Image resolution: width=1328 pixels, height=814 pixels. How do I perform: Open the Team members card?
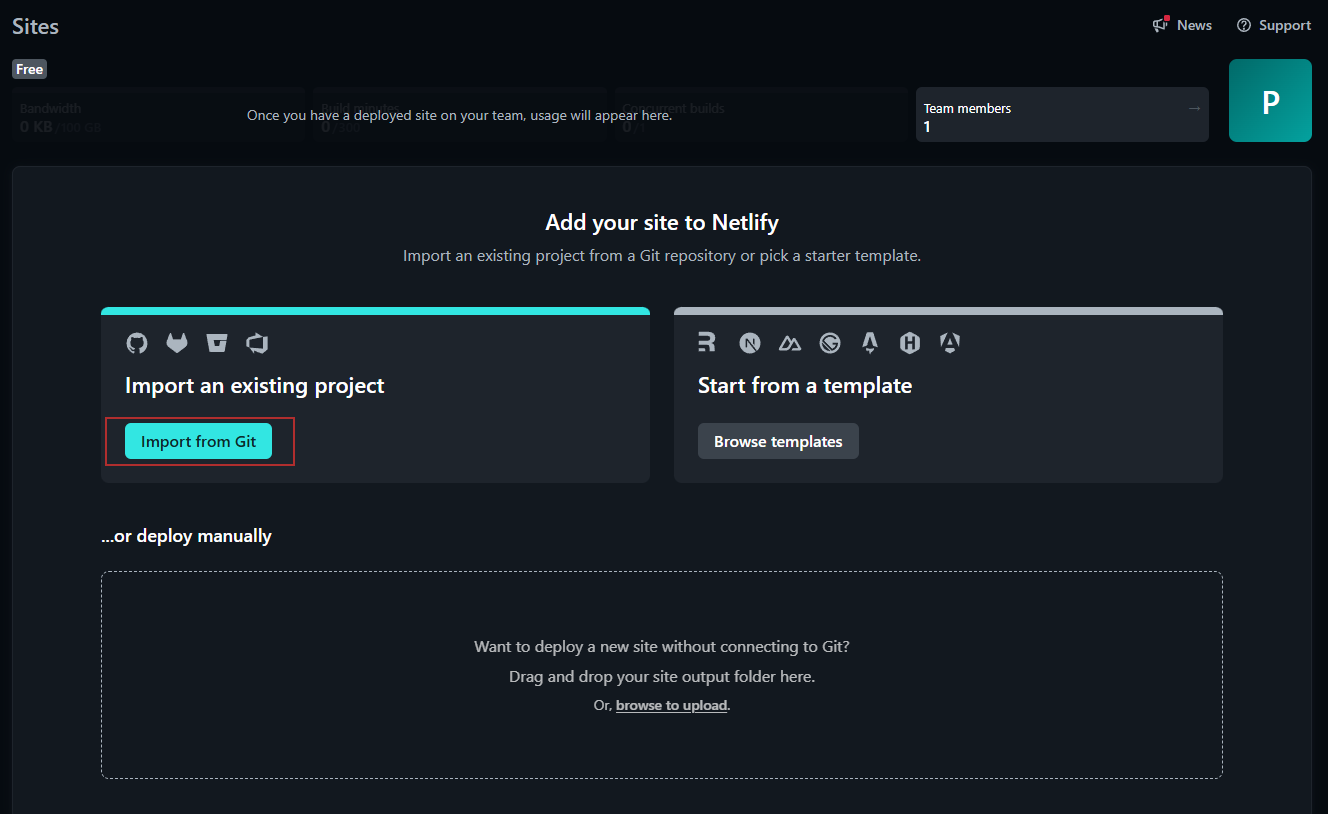tap(1062, 114)
